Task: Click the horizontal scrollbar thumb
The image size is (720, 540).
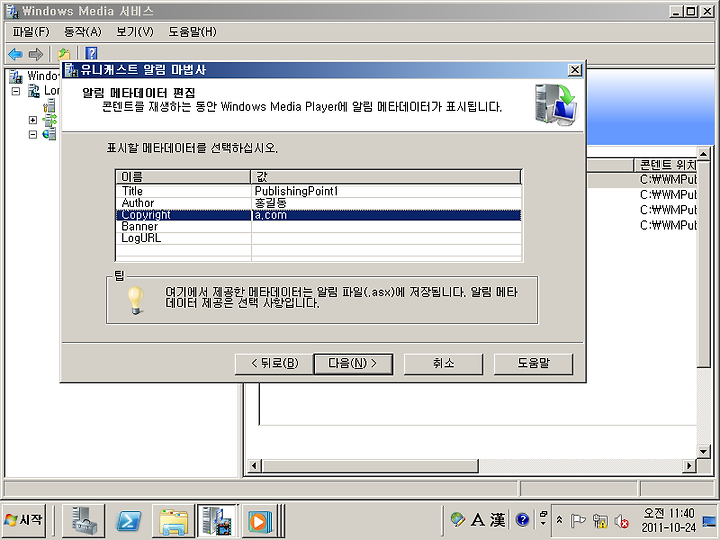Action: (370, 466)
